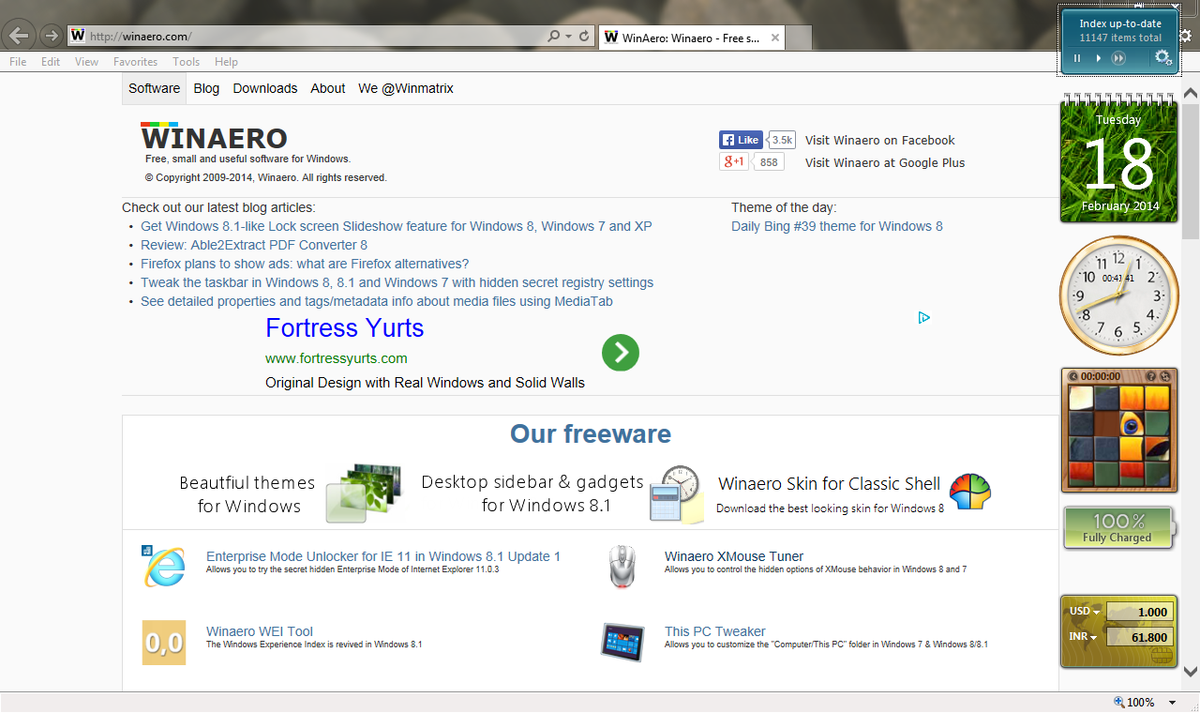Viewport: 1200px width, 713px height.
Task: Click the scrollbar down arrow
Action: click(x=1190, y=672)
